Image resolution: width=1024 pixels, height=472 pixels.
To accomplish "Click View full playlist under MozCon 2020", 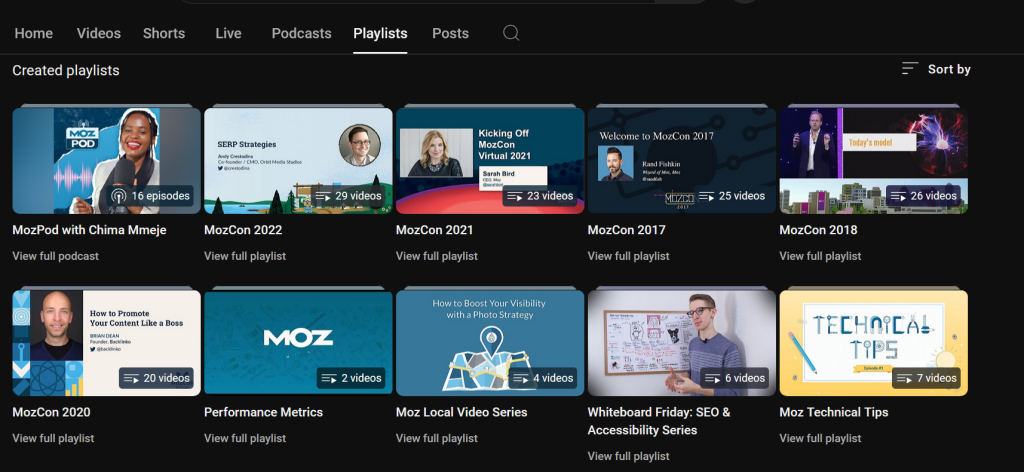I will [54, 438].
